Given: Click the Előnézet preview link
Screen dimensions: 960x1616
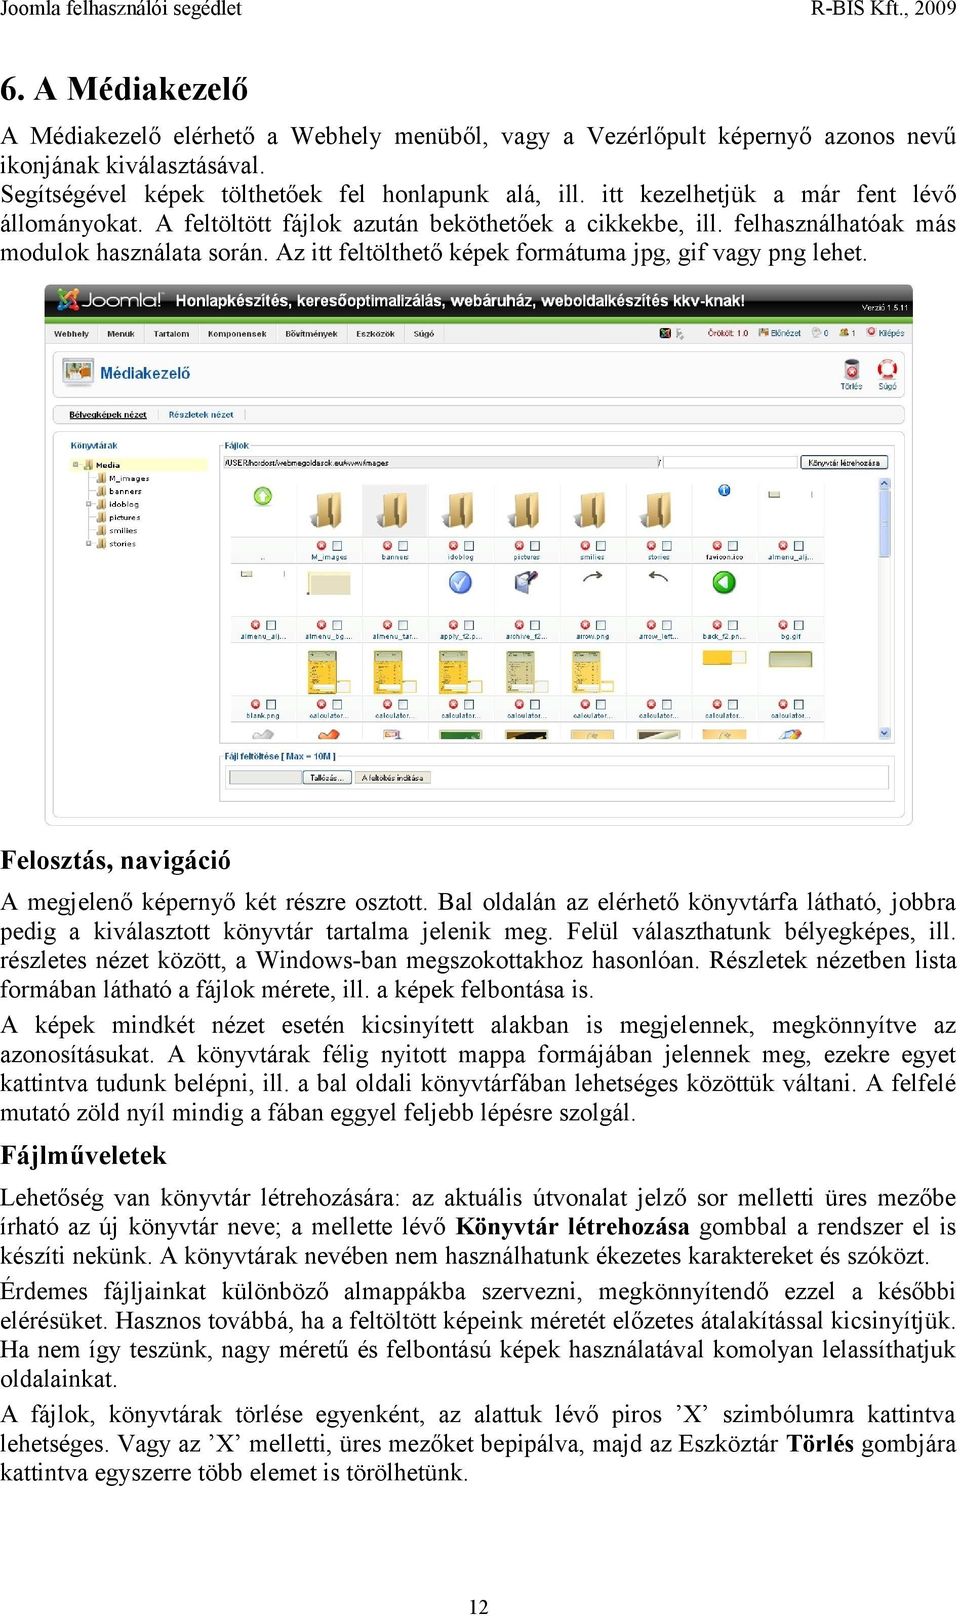Looking at the screenshot, I should click(780, 333).
